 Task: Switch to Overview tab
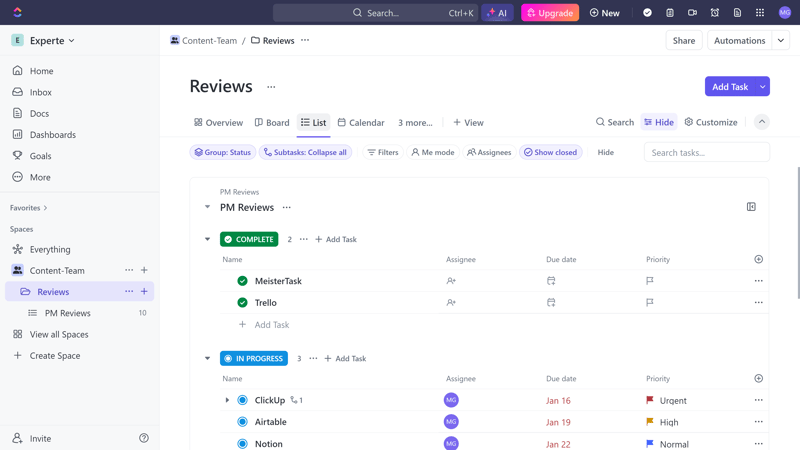218,122
